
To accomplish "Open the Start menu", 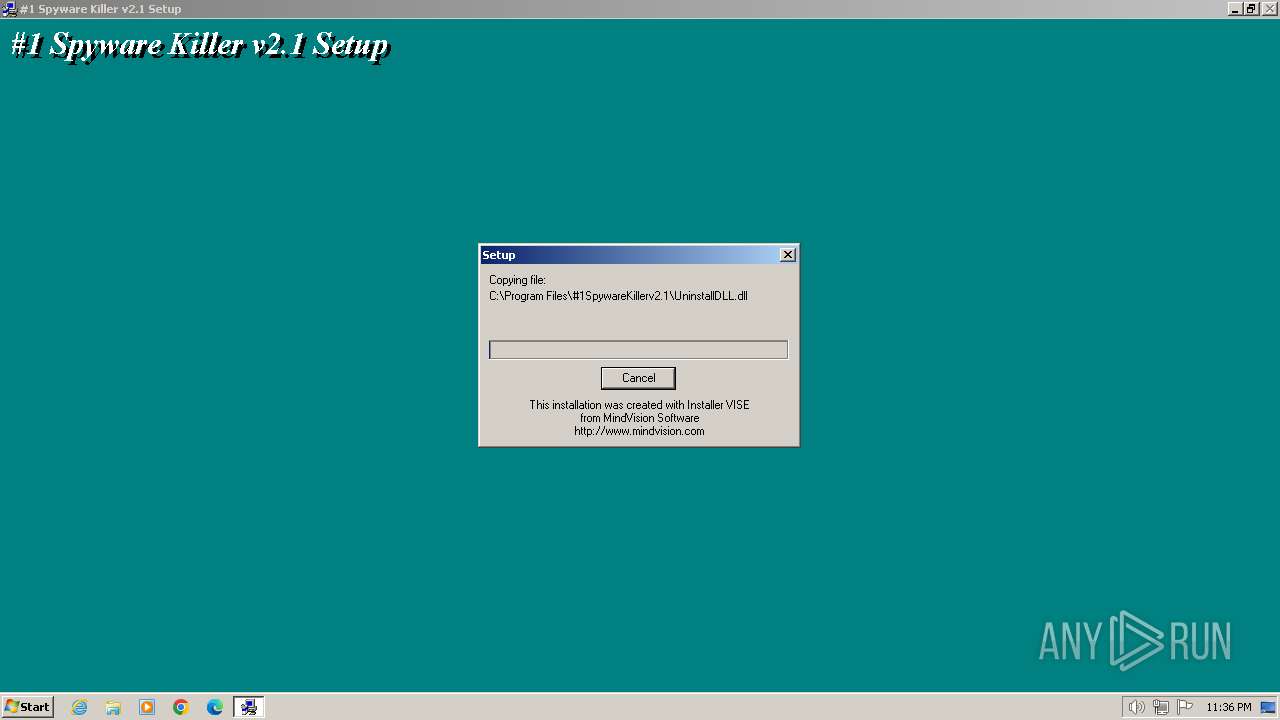I will [x=27, y=707].
